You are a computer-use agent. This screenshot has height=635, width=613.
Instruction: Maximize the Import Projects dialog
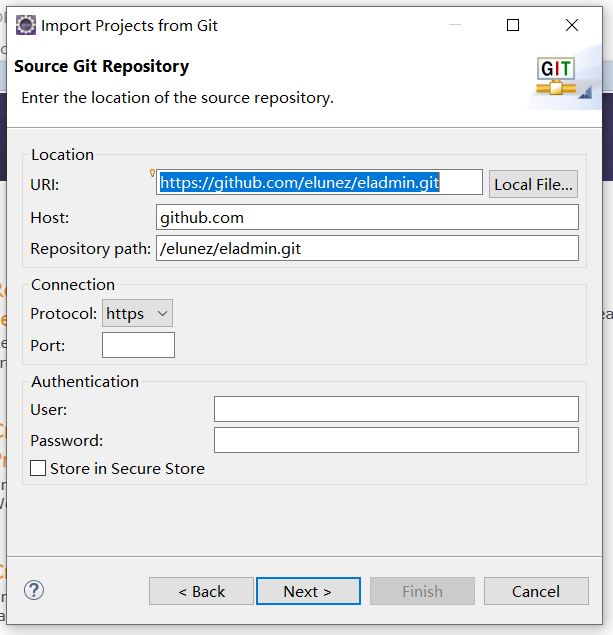(x=513, y=25)
